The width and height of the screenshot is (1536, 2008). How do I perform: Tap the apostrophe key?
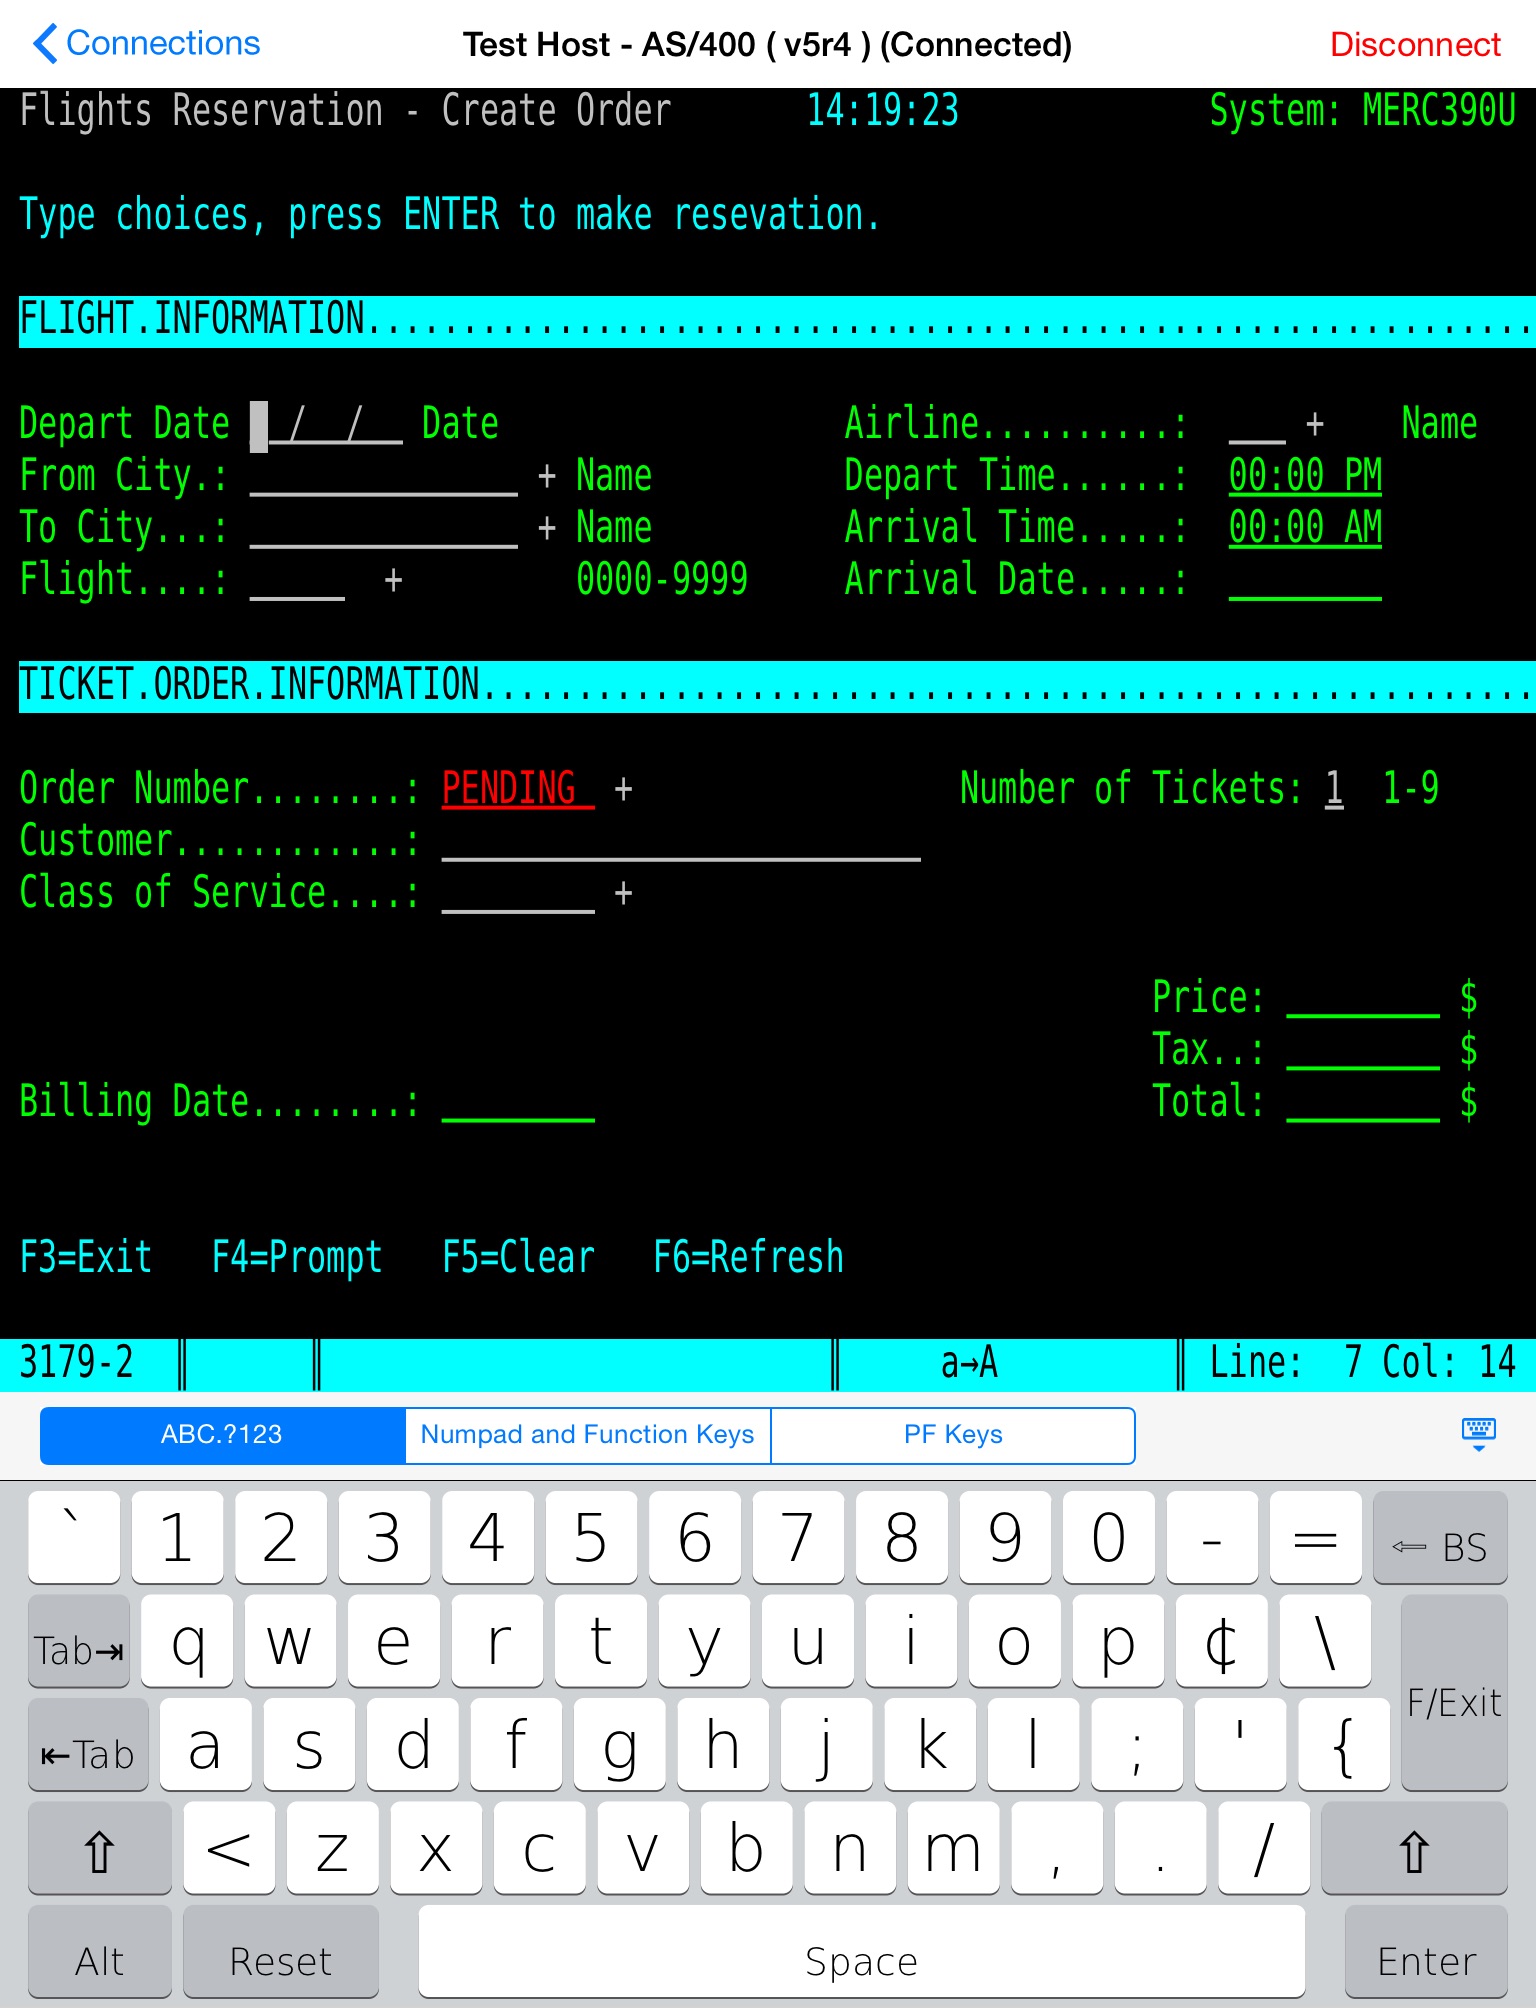(x=1240, y=1745)
